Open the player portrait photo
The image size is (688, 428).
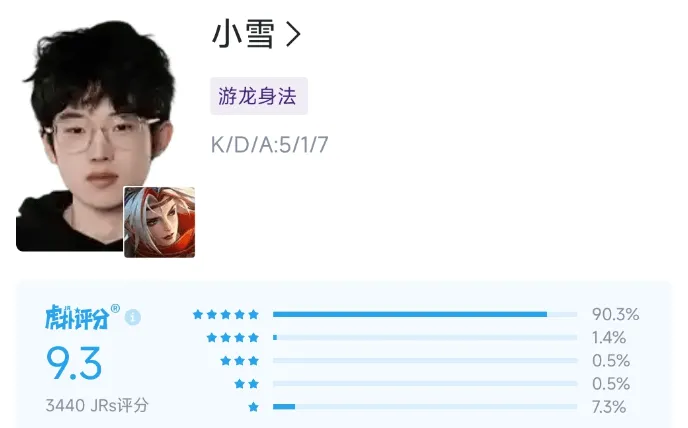[x=97, y=136]
